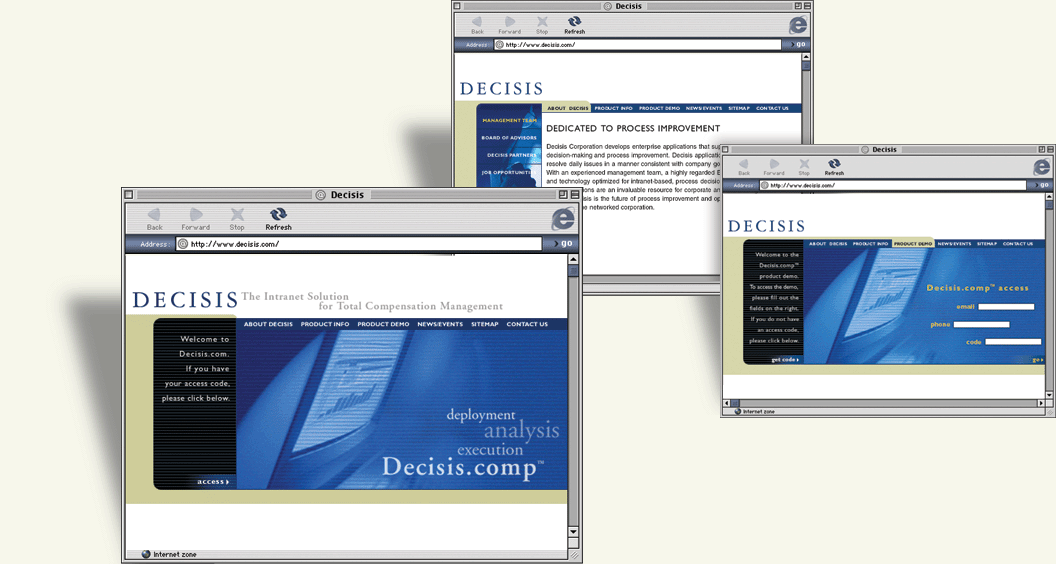
Task: Click Back arrow in the front-left browser window
Action: point(154,214)
